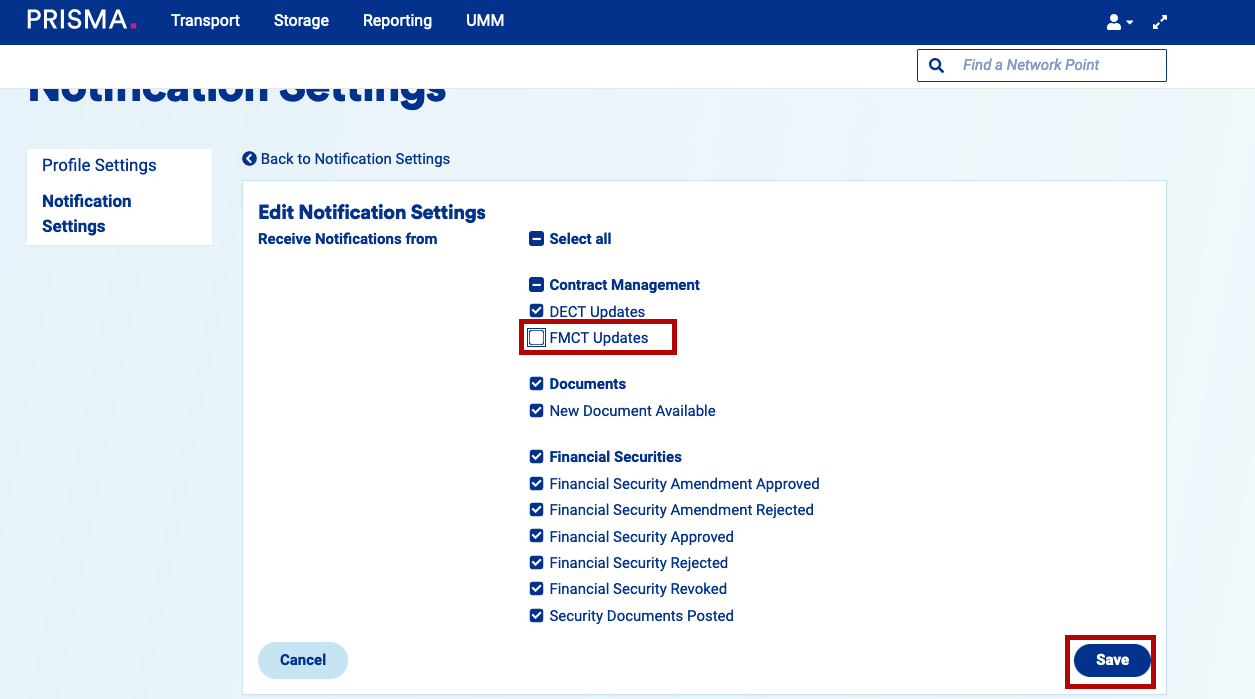Open the Reporting menu
Image resolution: width=1255 pixels, height=699 pixels.
coord(397,20)
